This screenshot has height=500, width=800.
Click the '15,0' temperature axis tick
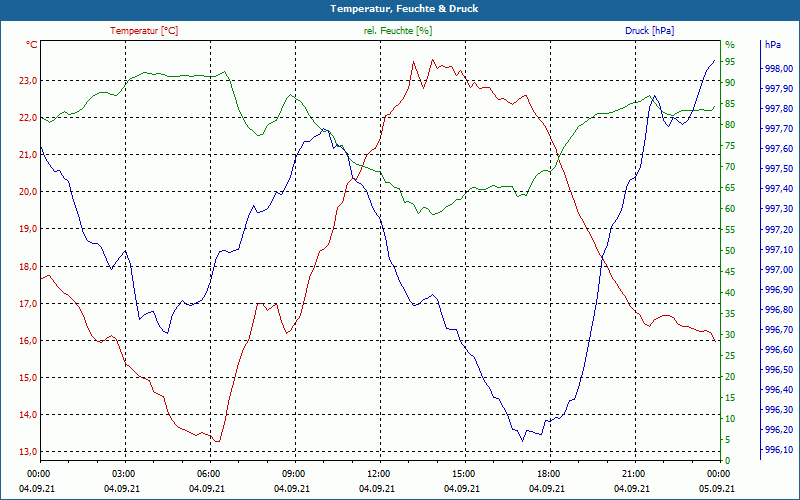tap(28, 378)
